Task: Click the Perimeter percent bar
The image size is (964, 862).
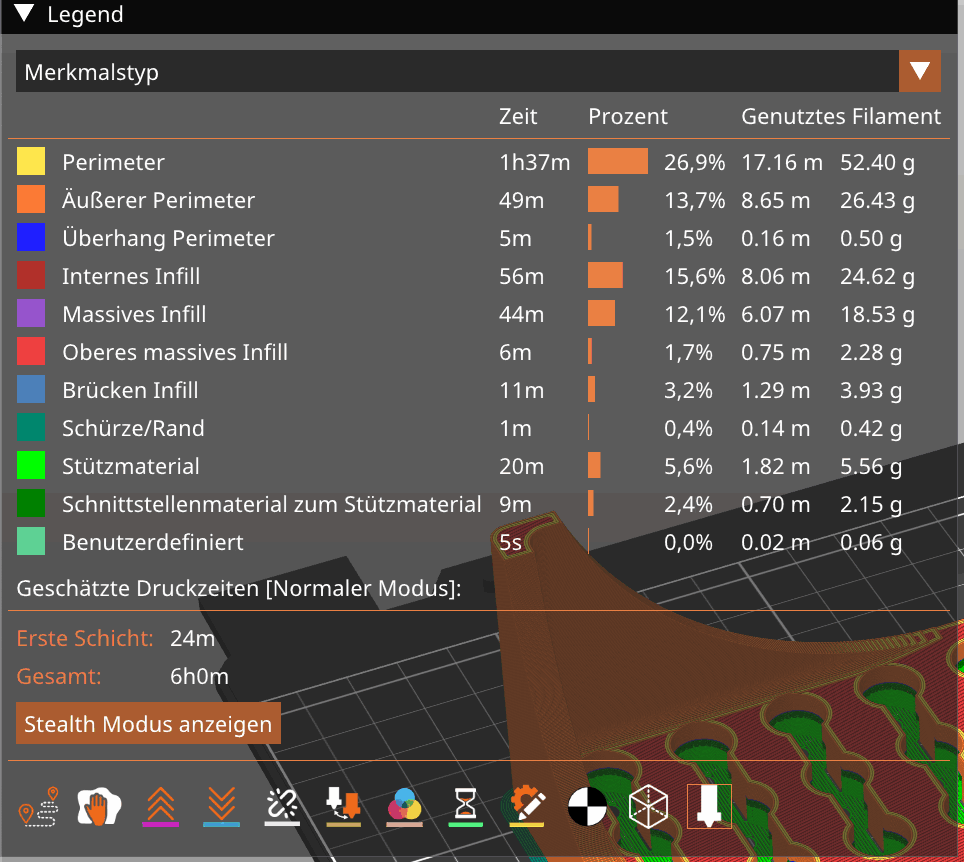Action: 618,162
